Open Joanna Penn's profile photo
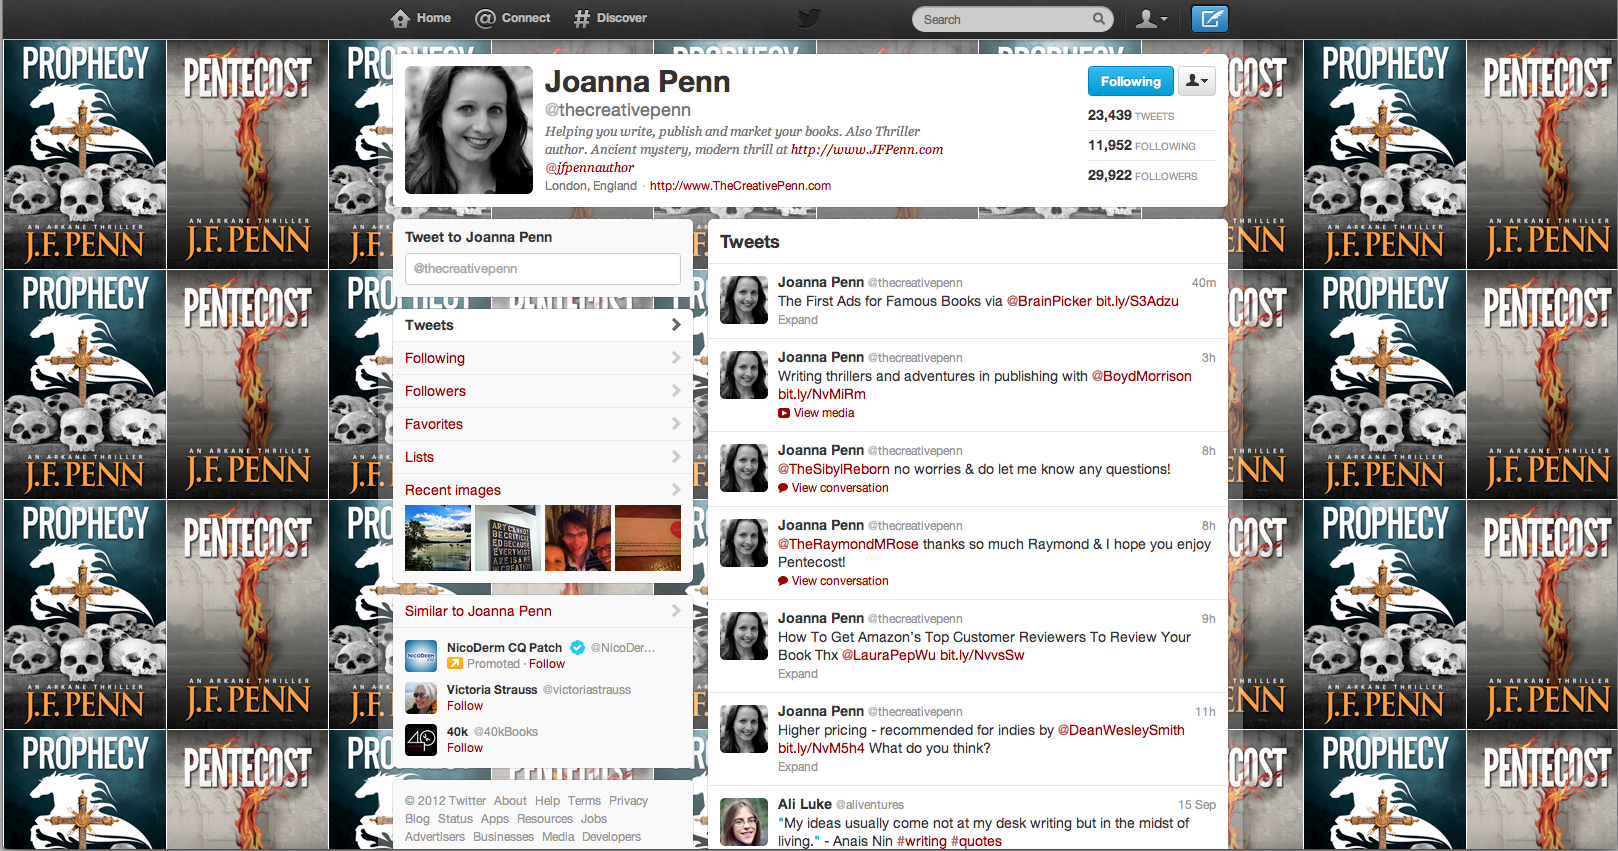1618x851 pixels. [x=469, y=130]
